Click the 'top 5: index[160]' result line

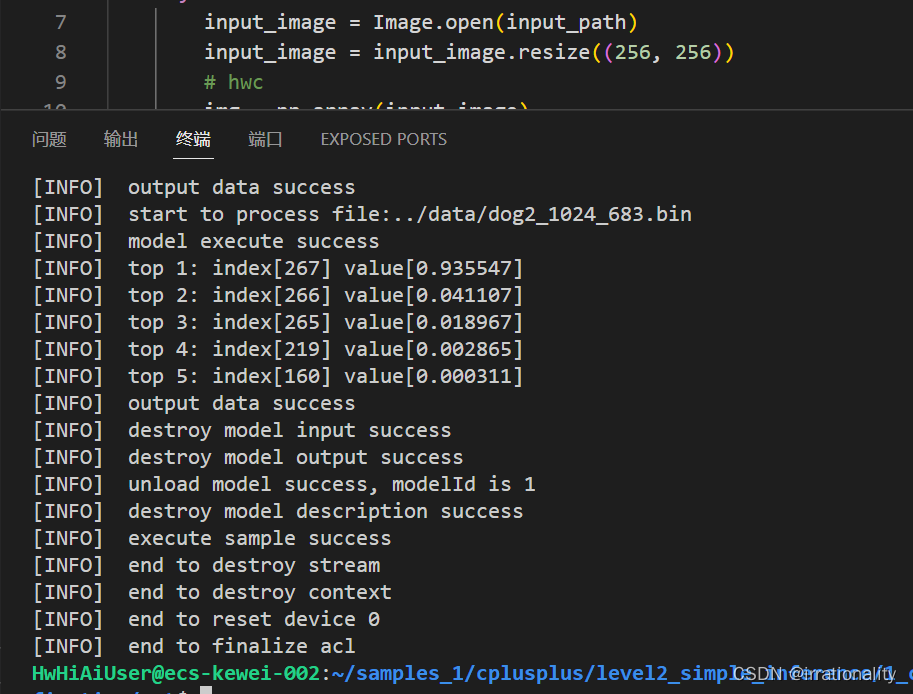(x=278, y=376)
